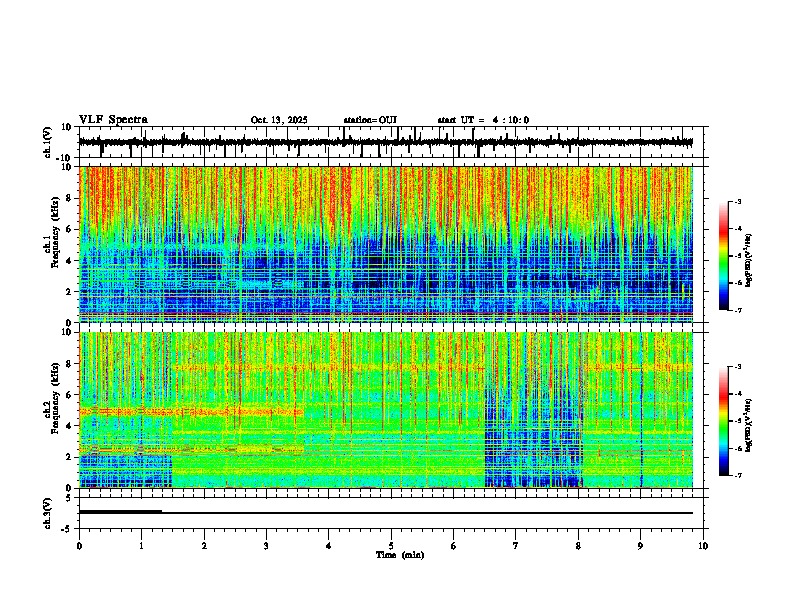
Task: Click the "6" tick on the time axis
Action: [454, 546]
